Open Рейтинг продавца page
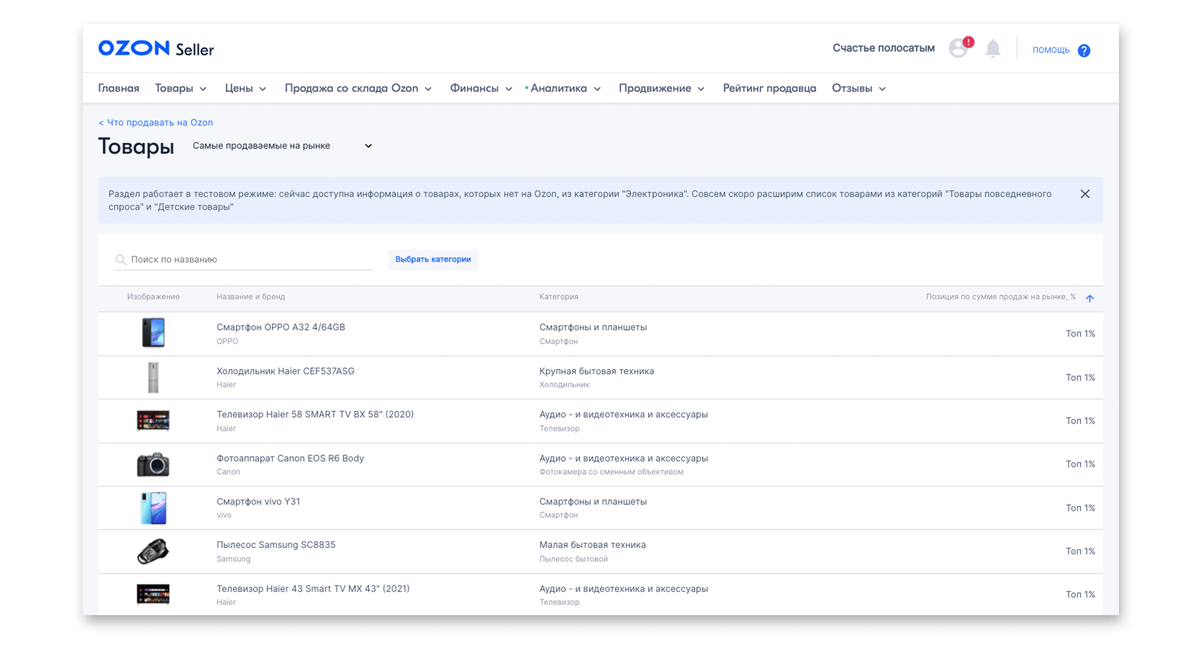The width and height of the screenshot is (1200, 653). pos(769,88)
